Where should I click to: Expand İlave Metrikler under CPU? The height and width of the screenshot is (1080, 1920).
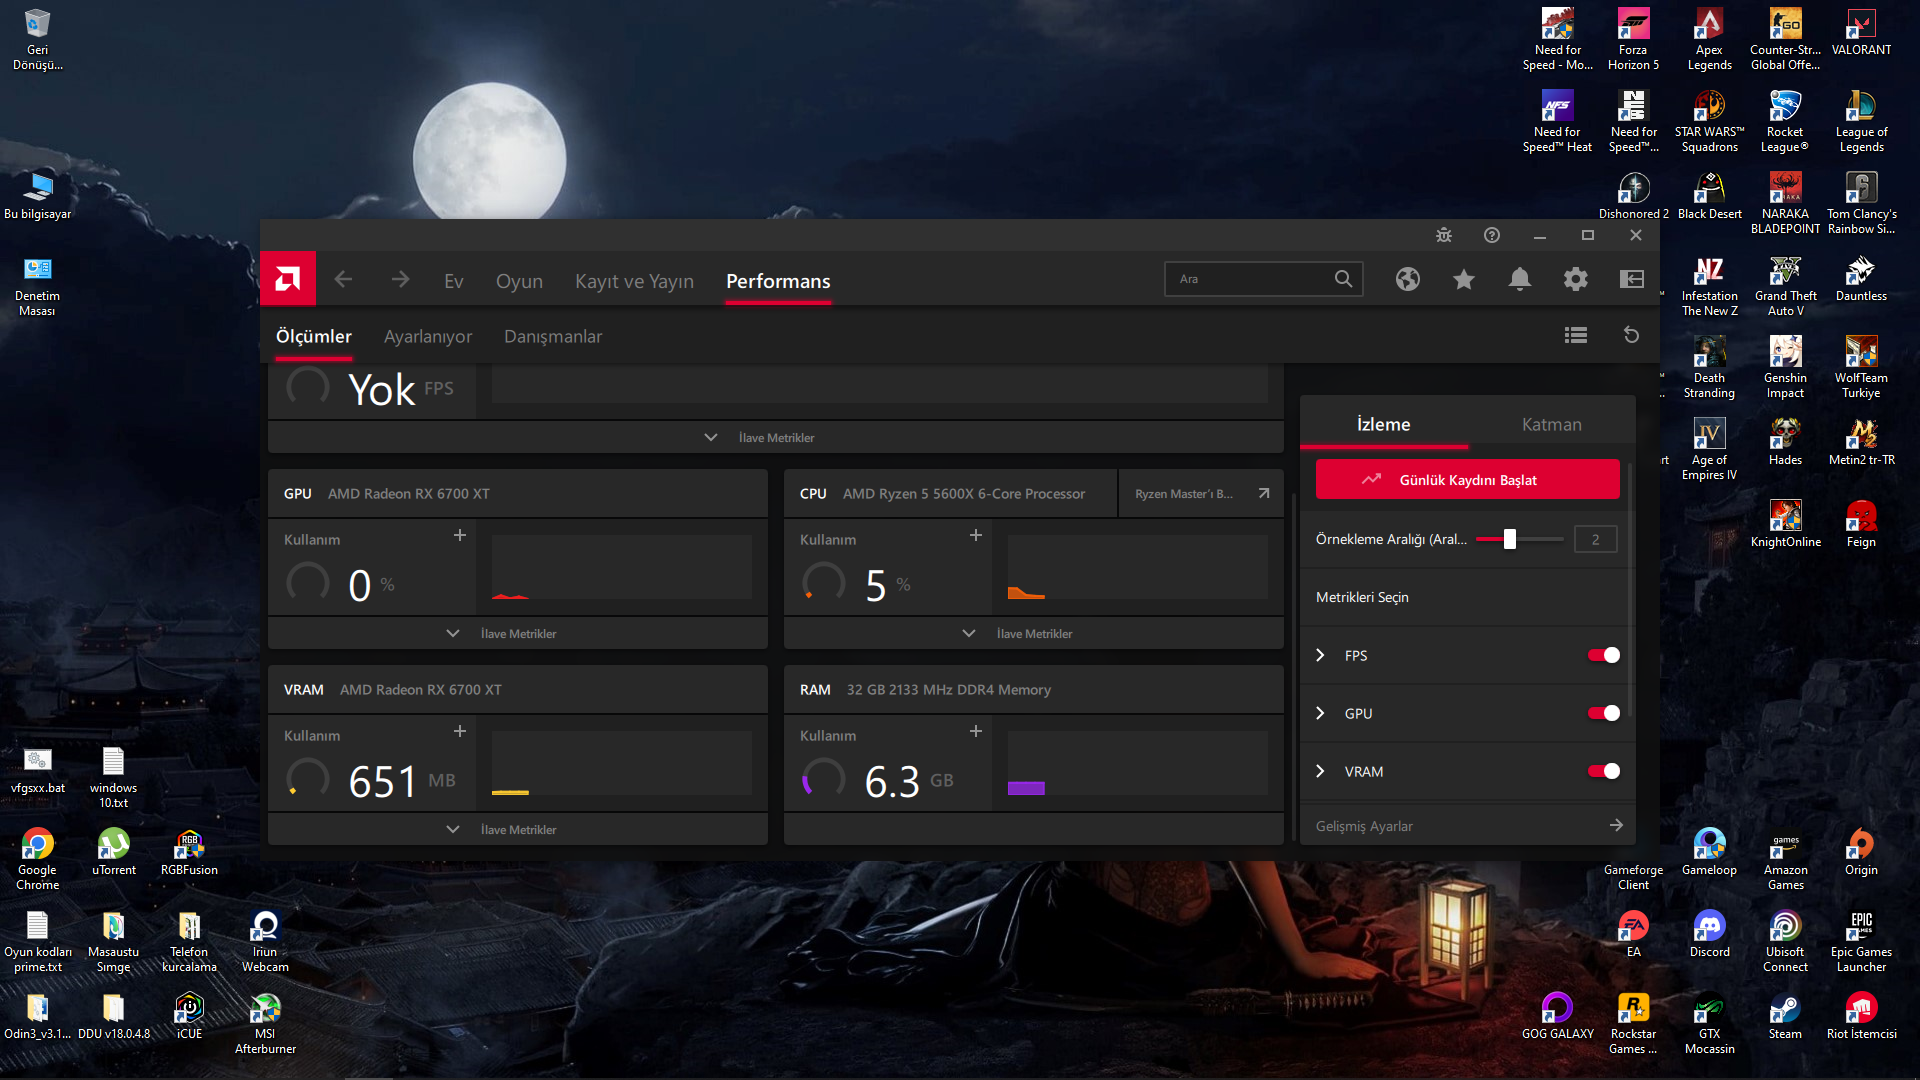(1033, 633)
